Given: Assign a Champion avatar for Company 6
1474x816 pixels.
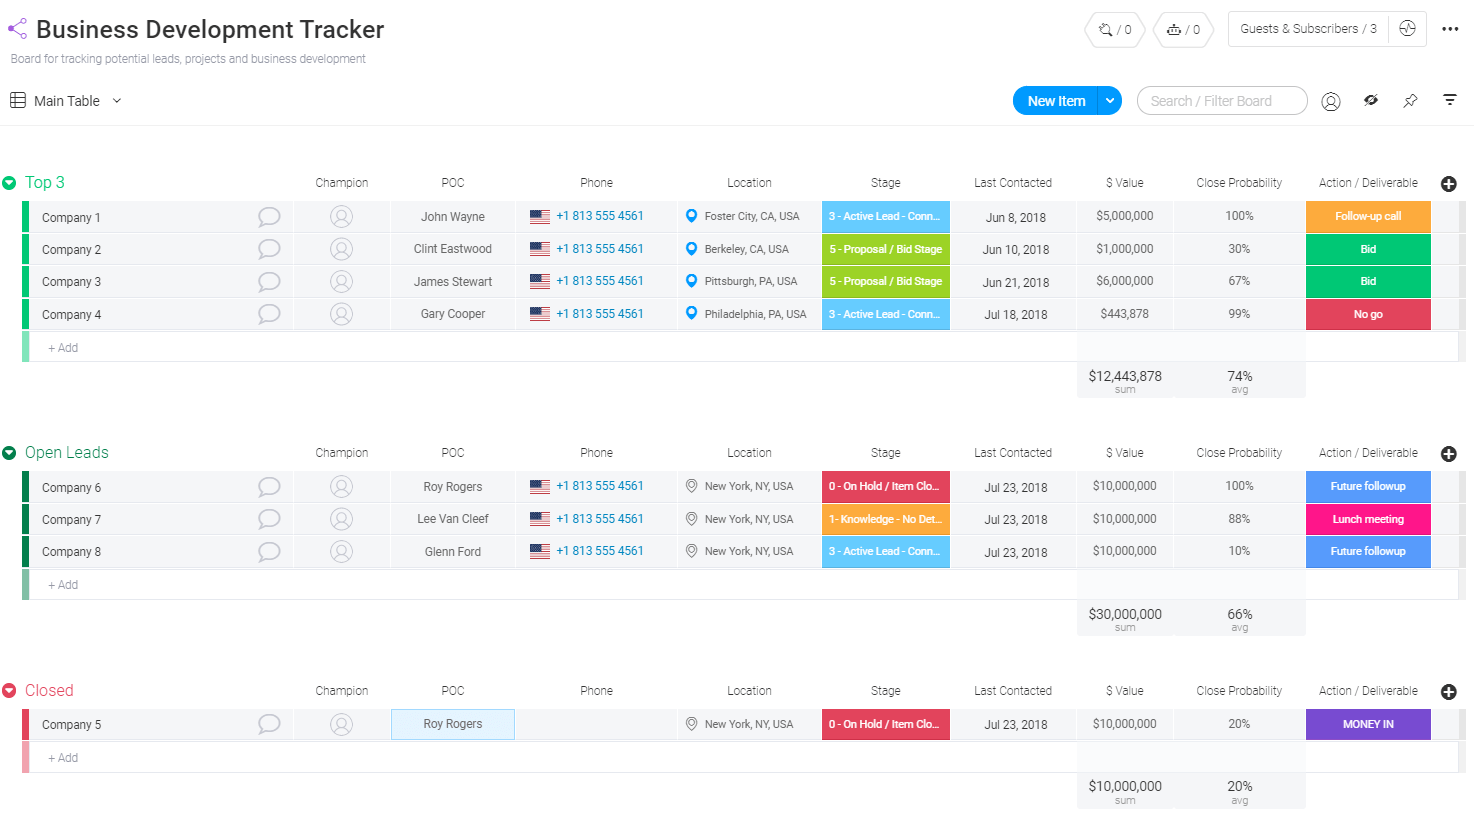Looking at the screenshot, I should tap(341, 486).
